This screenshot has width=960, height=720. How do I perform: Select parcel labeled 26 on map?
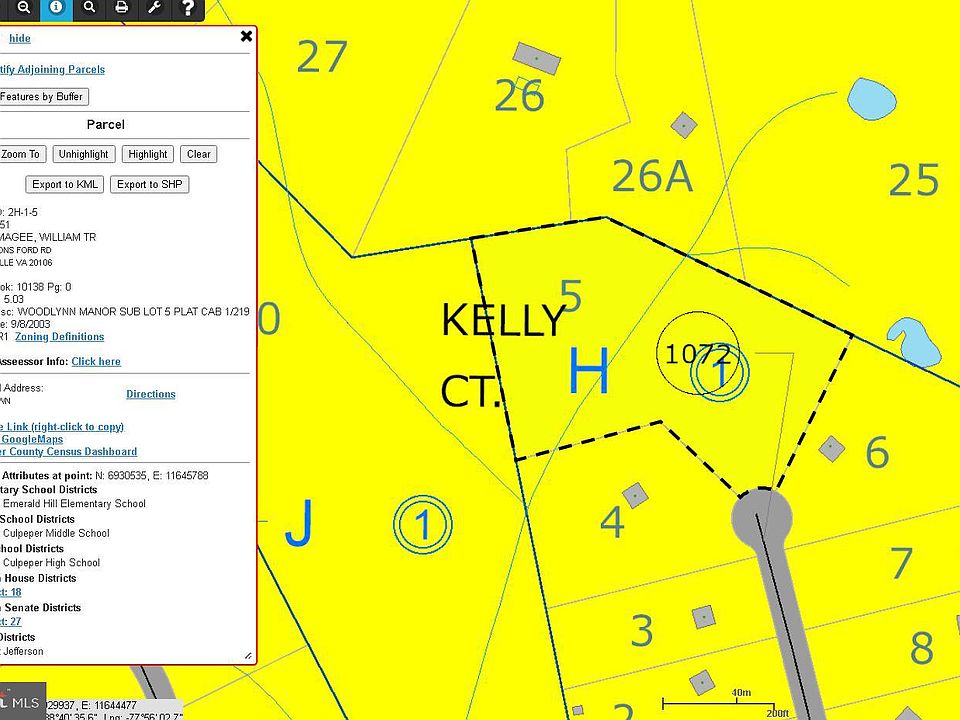[519, 96]
